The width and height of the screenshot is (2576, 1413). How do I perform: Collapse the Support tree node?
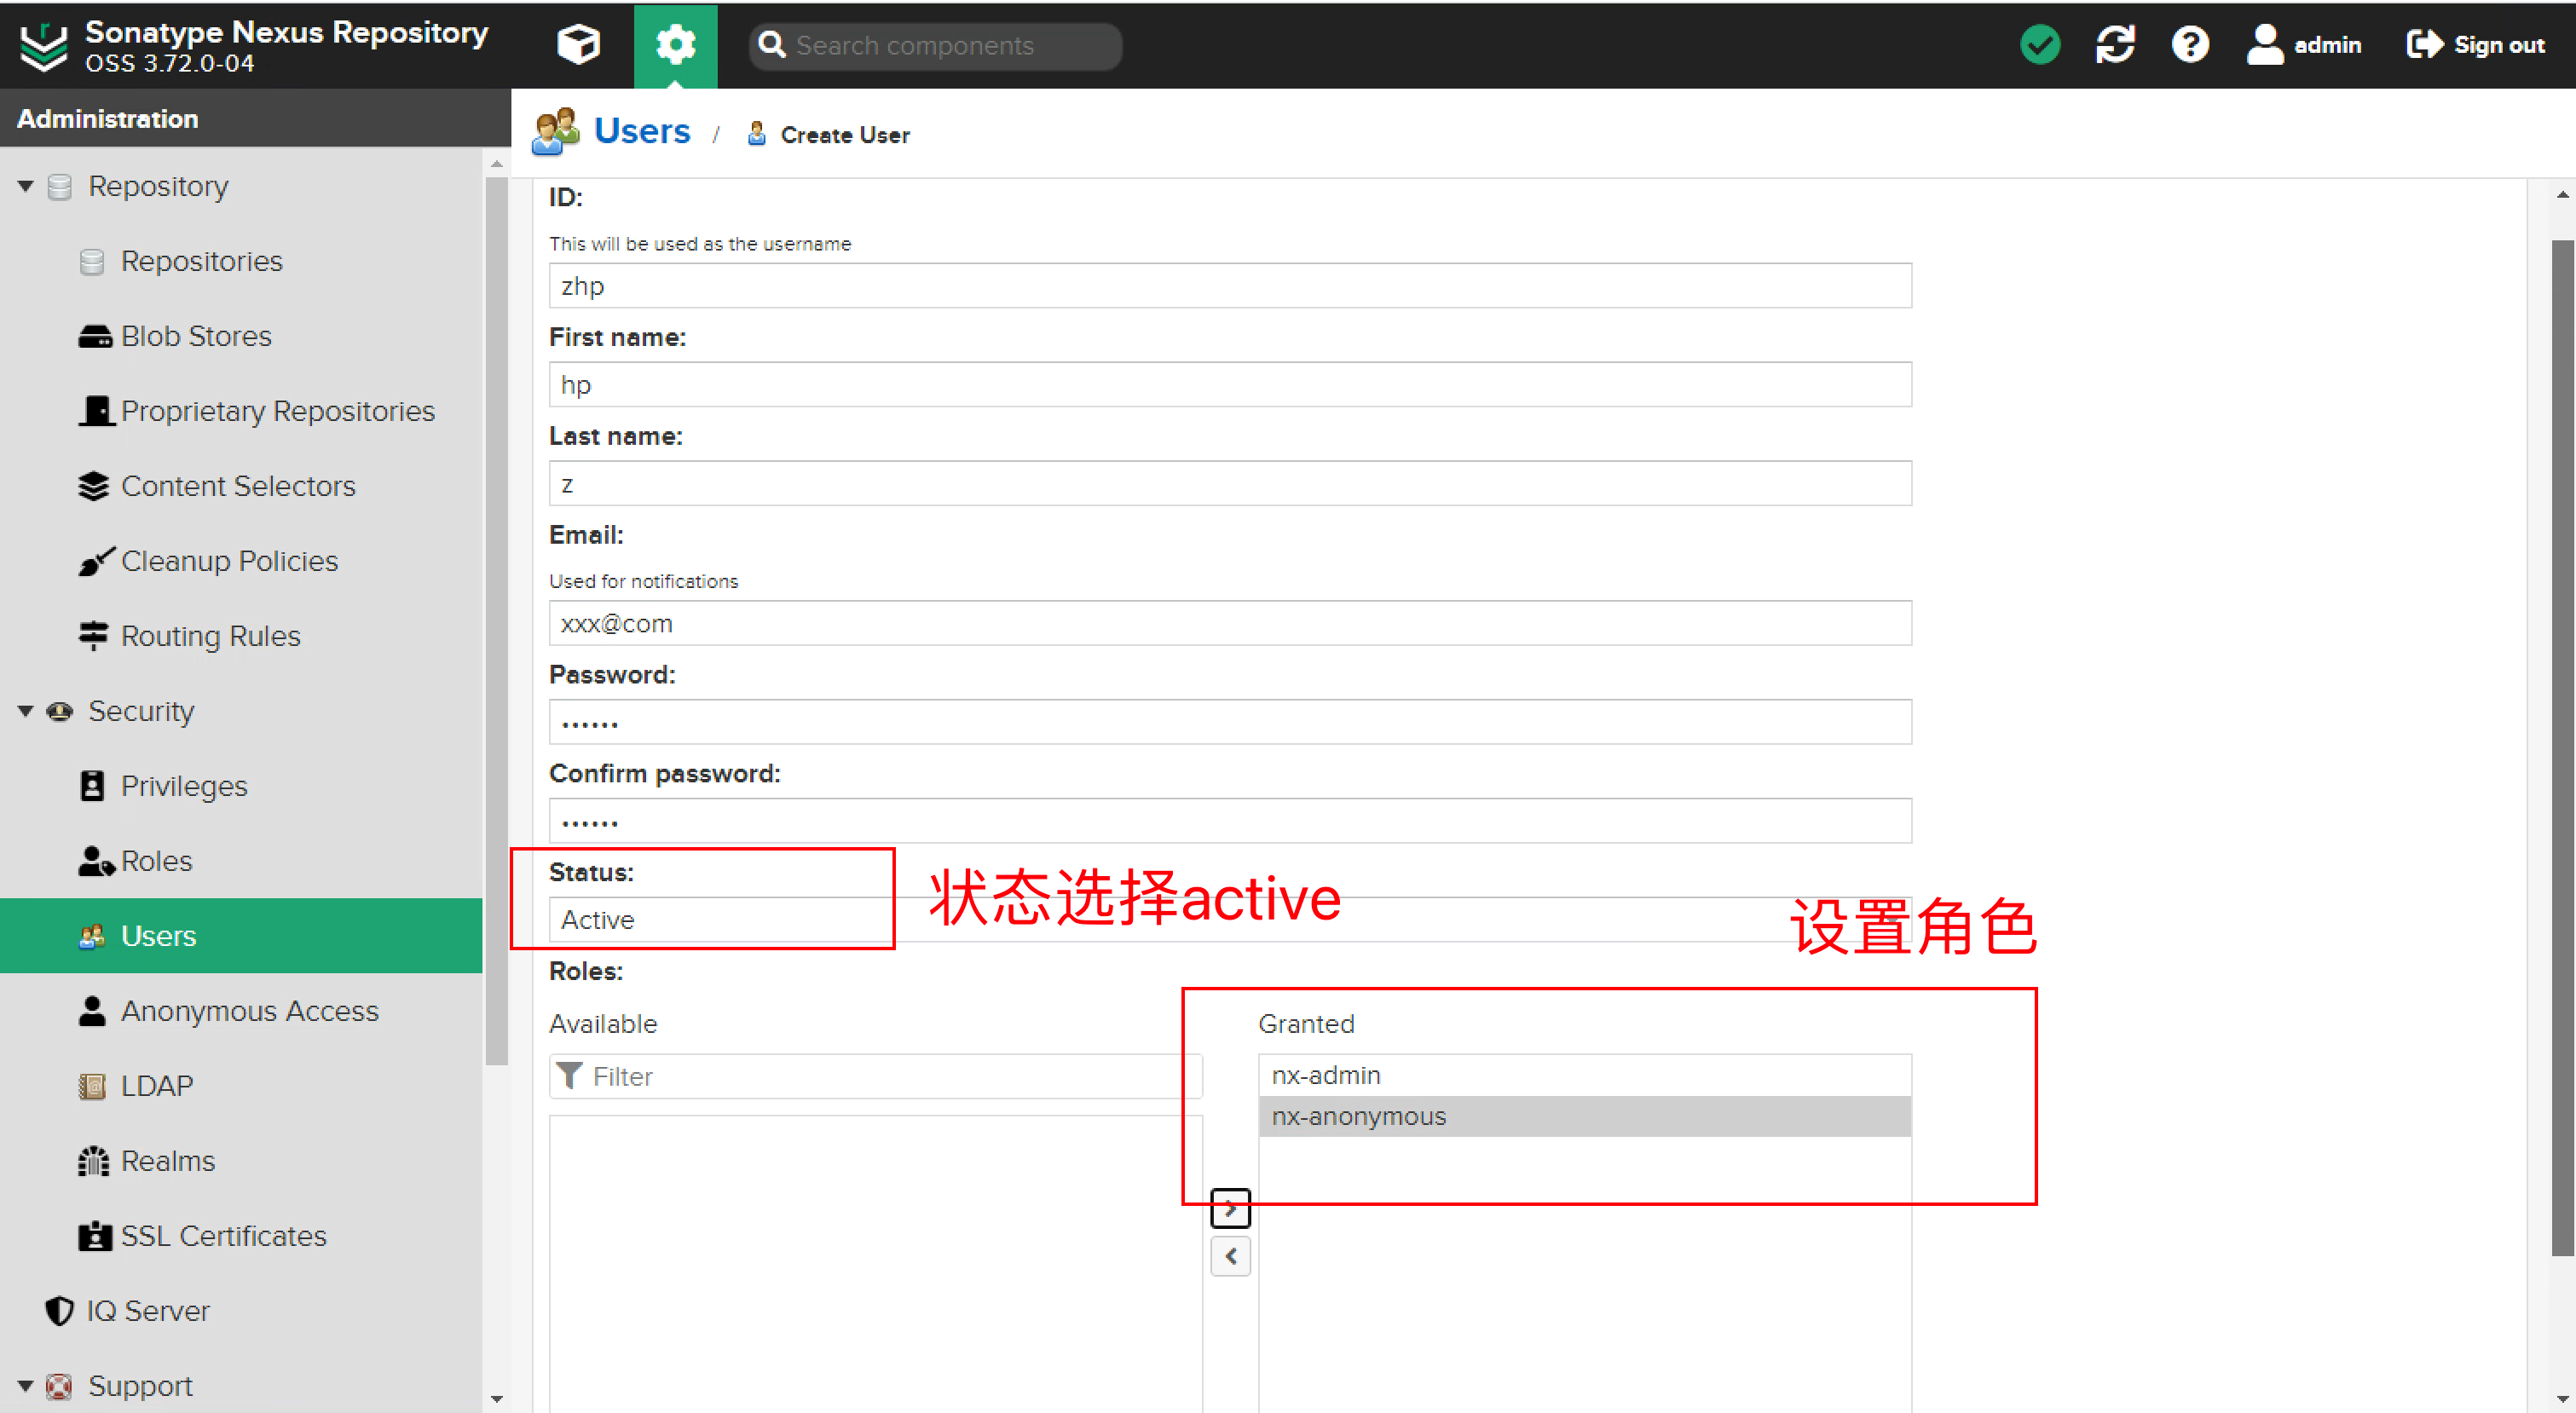point(25,1386)
